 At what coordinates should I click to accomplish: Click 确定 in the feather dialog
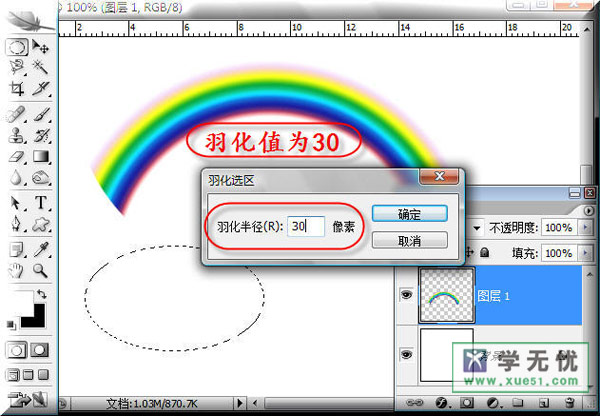[x=409, y=214]
